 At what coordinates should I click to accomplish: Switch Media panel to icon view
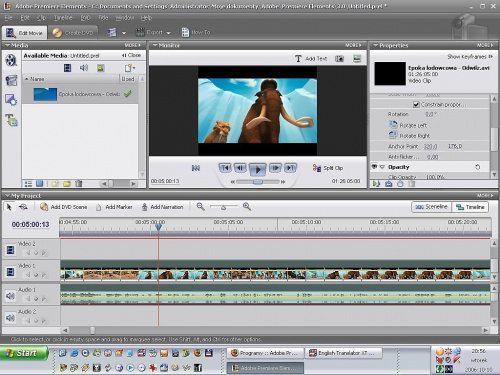coord(40,184)
